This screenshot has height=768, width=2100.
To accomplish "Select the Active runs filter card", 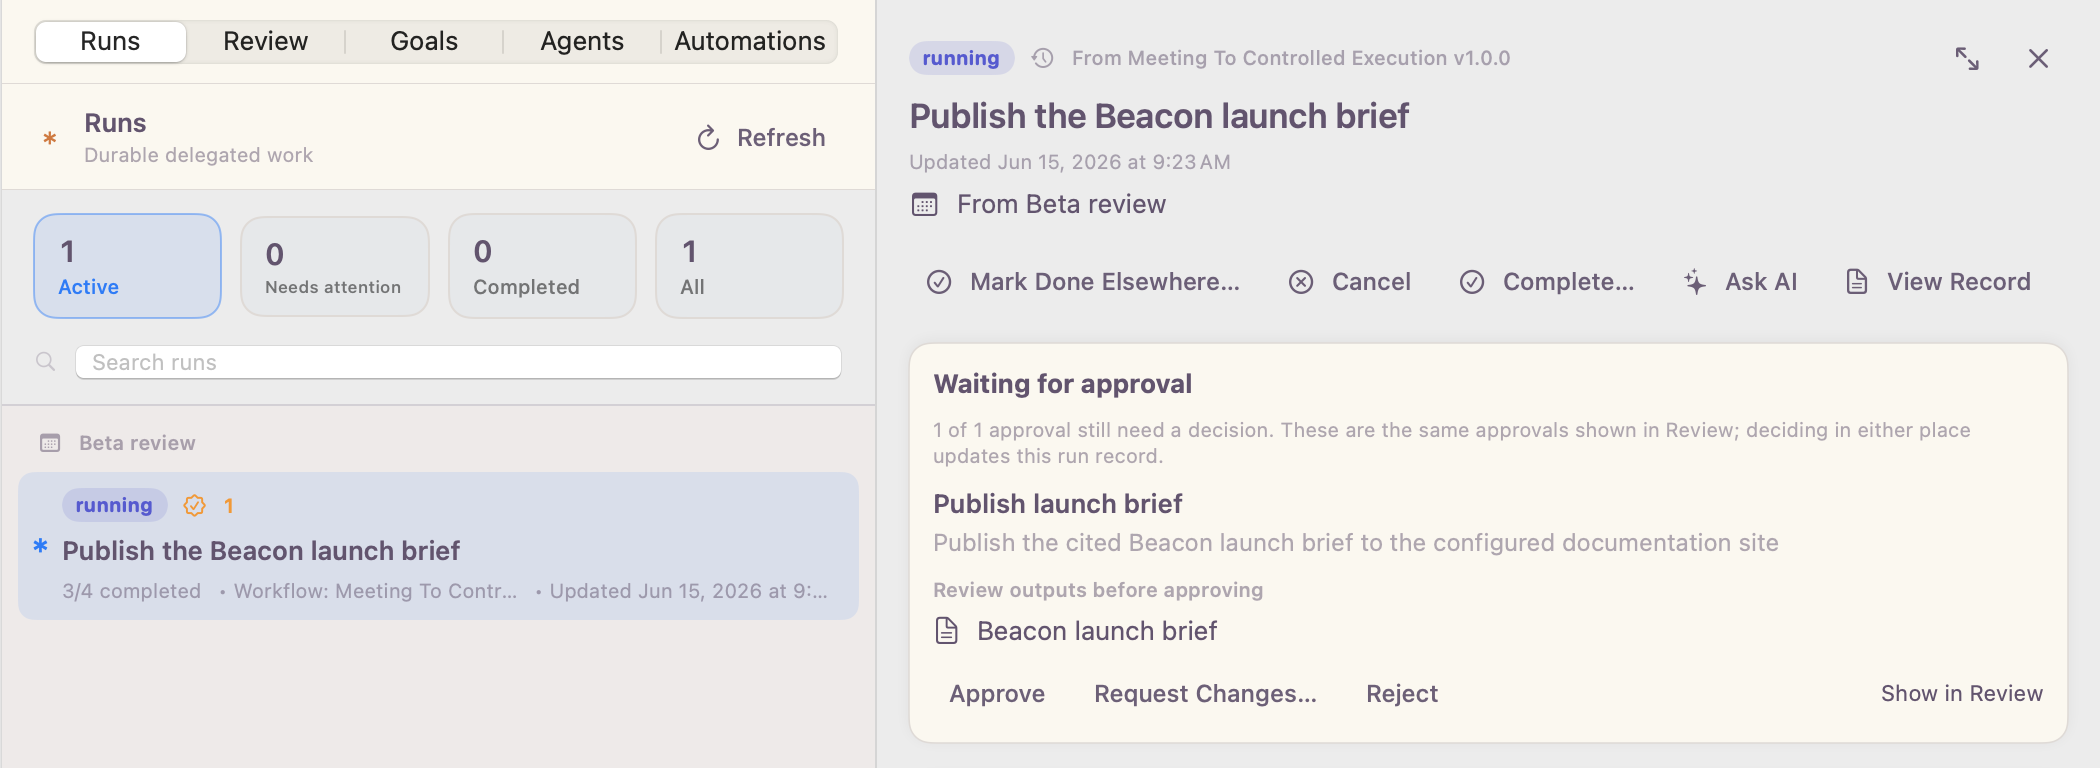I will pos(128,266).
